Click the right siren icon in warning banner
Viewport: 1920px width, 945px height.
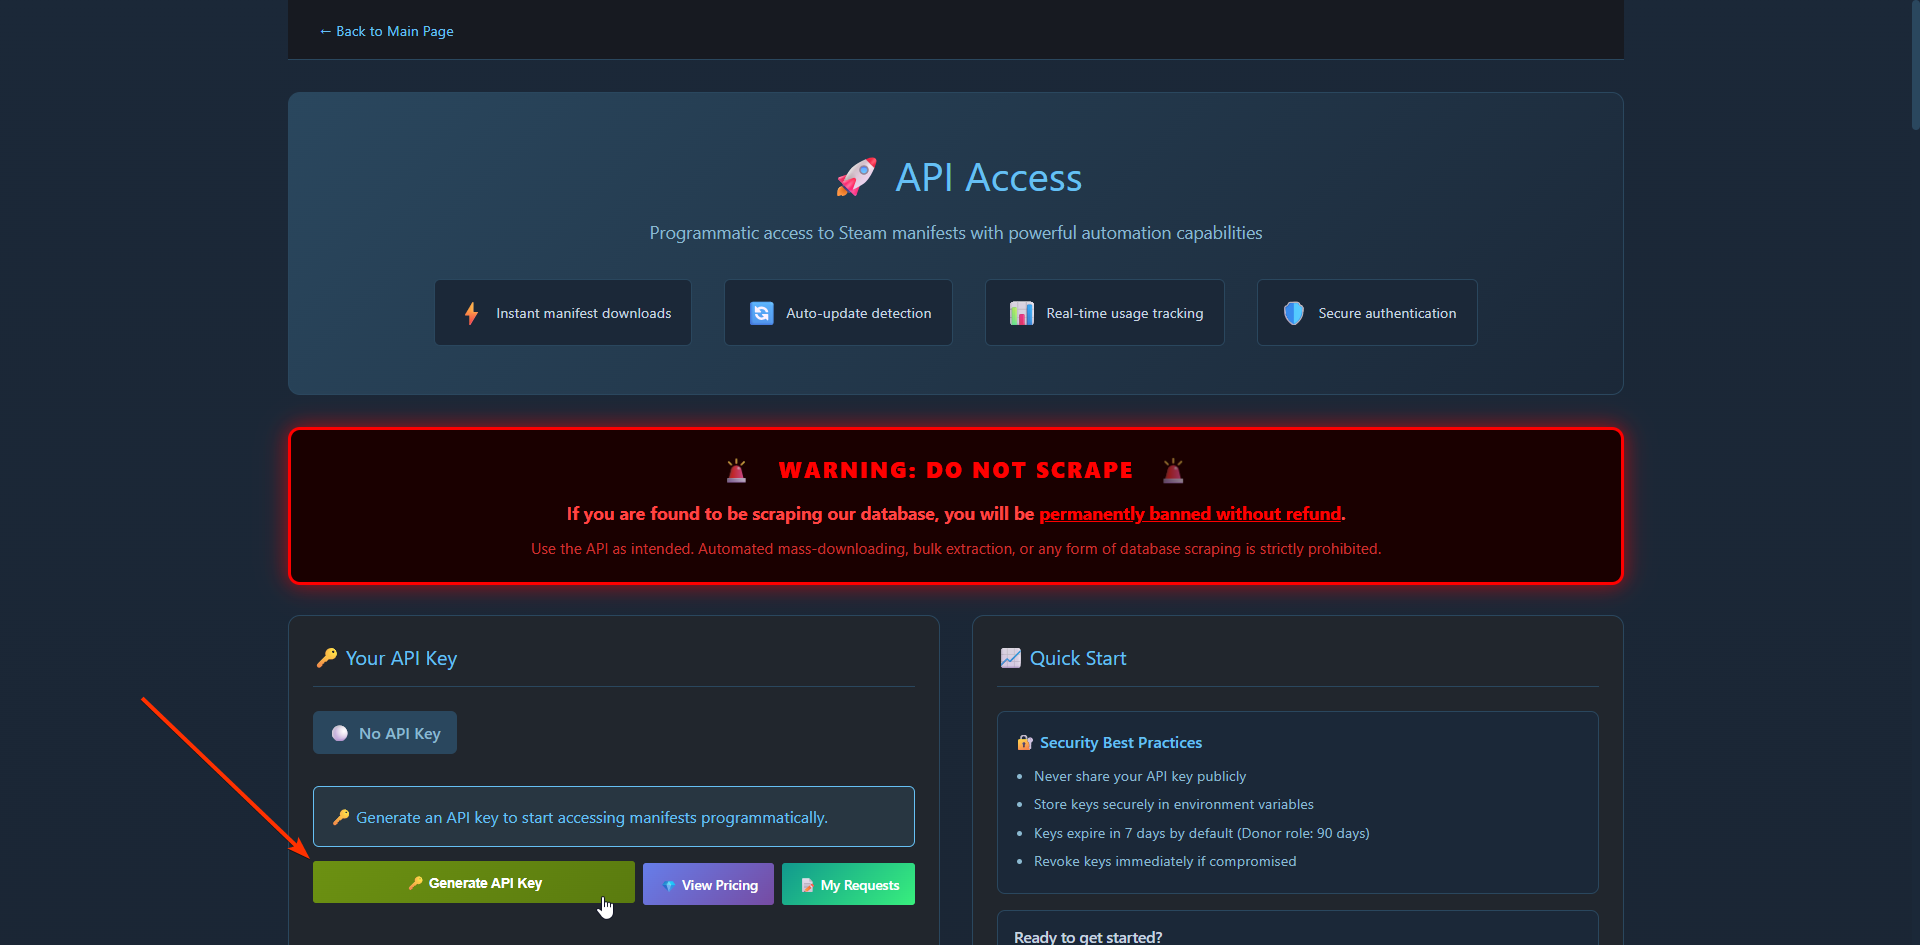(1173, 471)
